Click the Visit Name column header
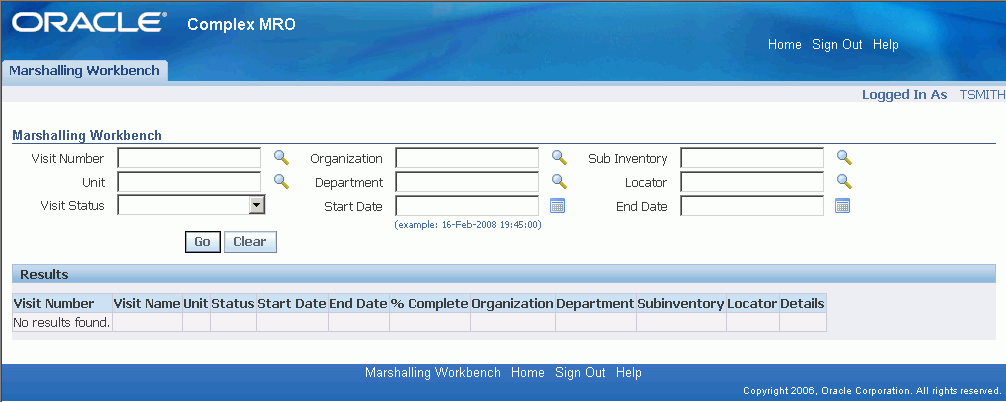 pyautogui.click(x=147, y=303)
